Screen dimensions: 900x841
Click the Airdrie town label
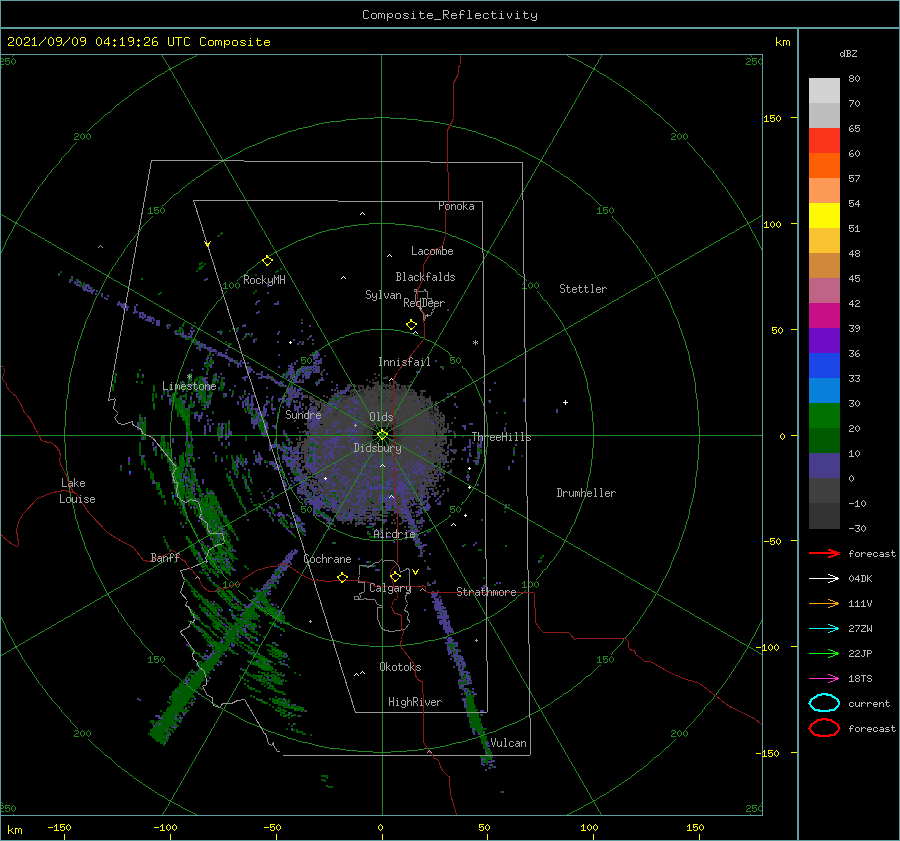coord(394,534)
